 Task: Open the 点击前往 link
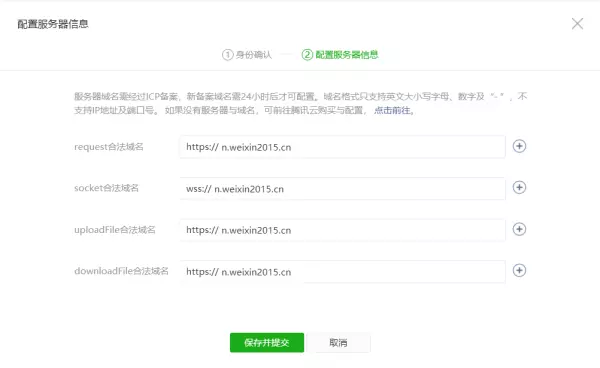click(x=392, y=111)
